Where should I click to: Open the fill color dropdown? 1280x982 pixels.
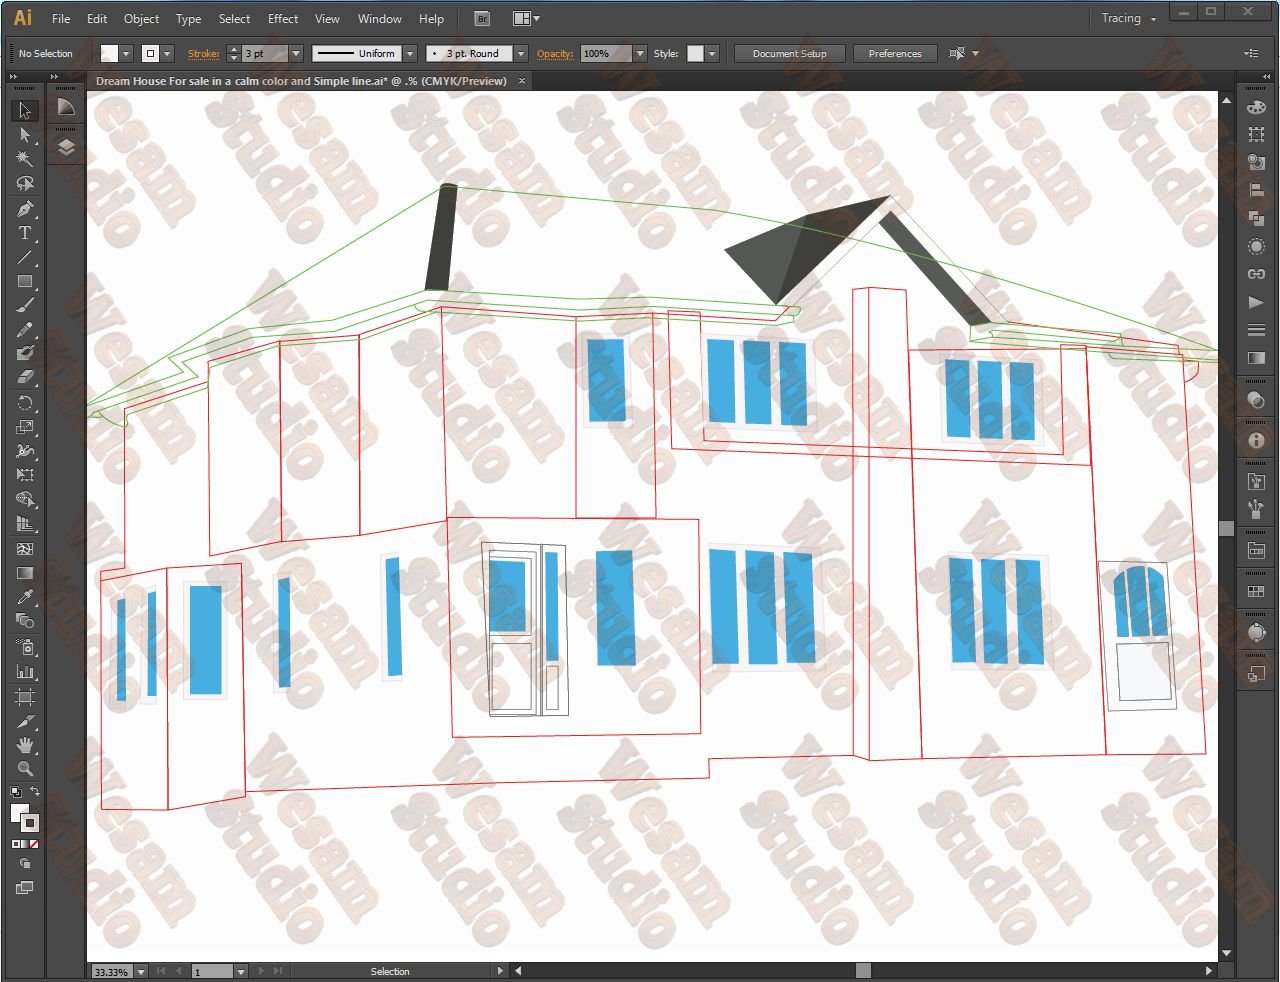click(x=126, y=54)
